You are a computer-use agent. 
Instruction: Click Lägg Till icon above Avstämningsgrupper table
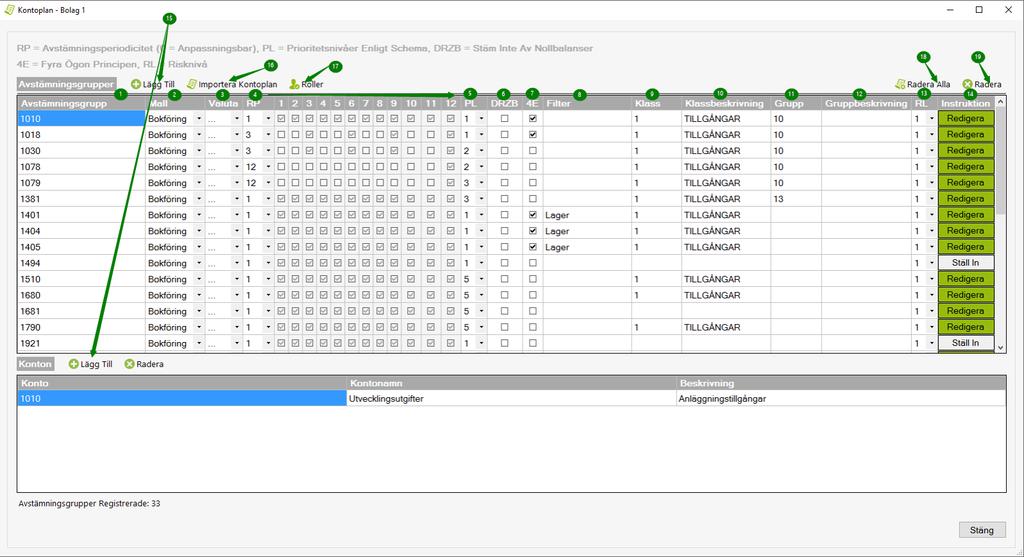point(136,84)
